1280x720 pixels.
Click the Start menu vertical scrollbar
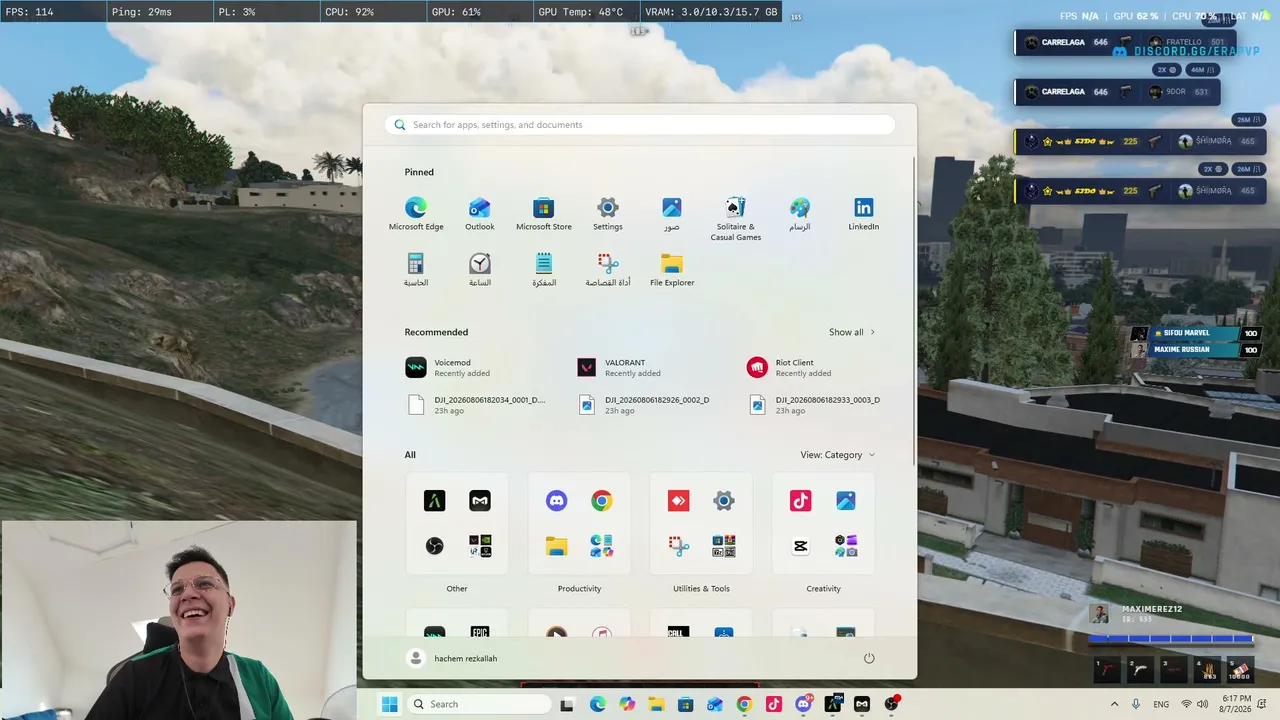coord(914,310)
